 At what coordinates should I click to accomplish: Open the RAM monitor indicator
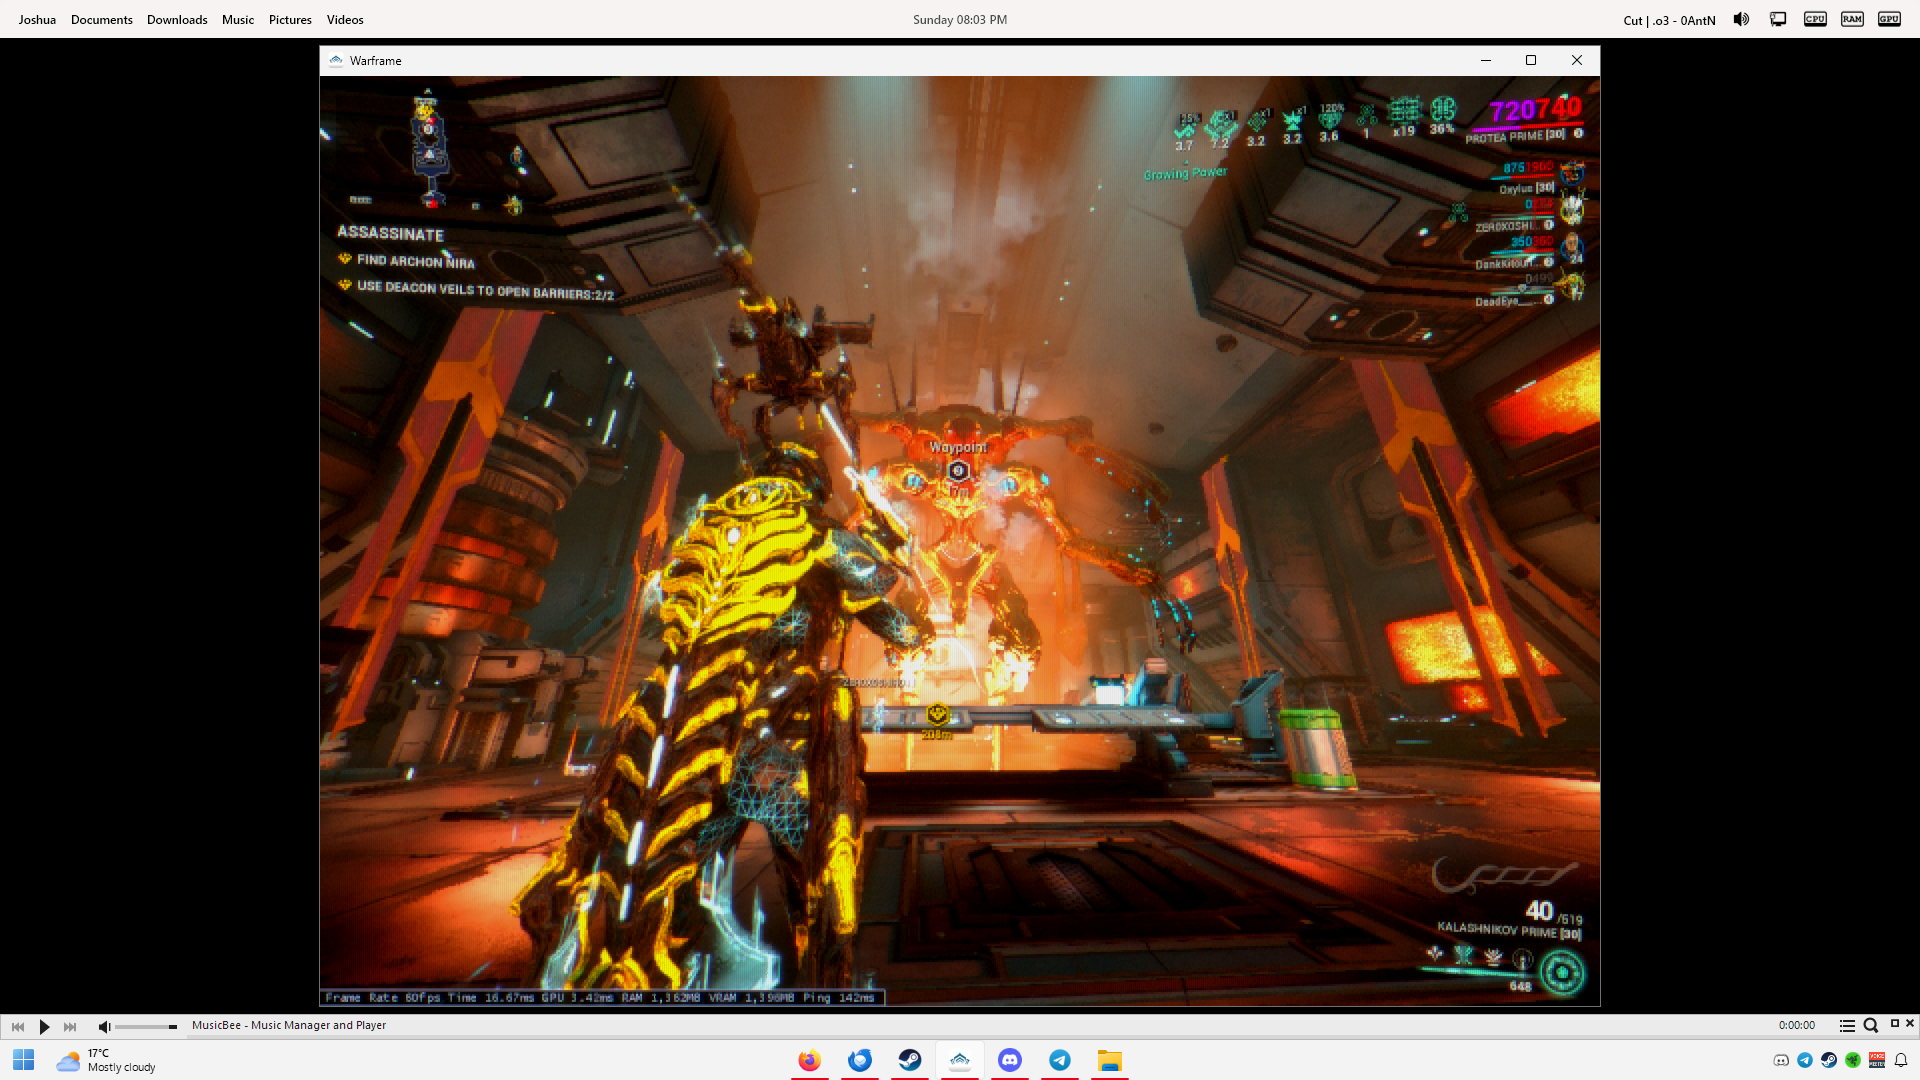pos(1852,19)
